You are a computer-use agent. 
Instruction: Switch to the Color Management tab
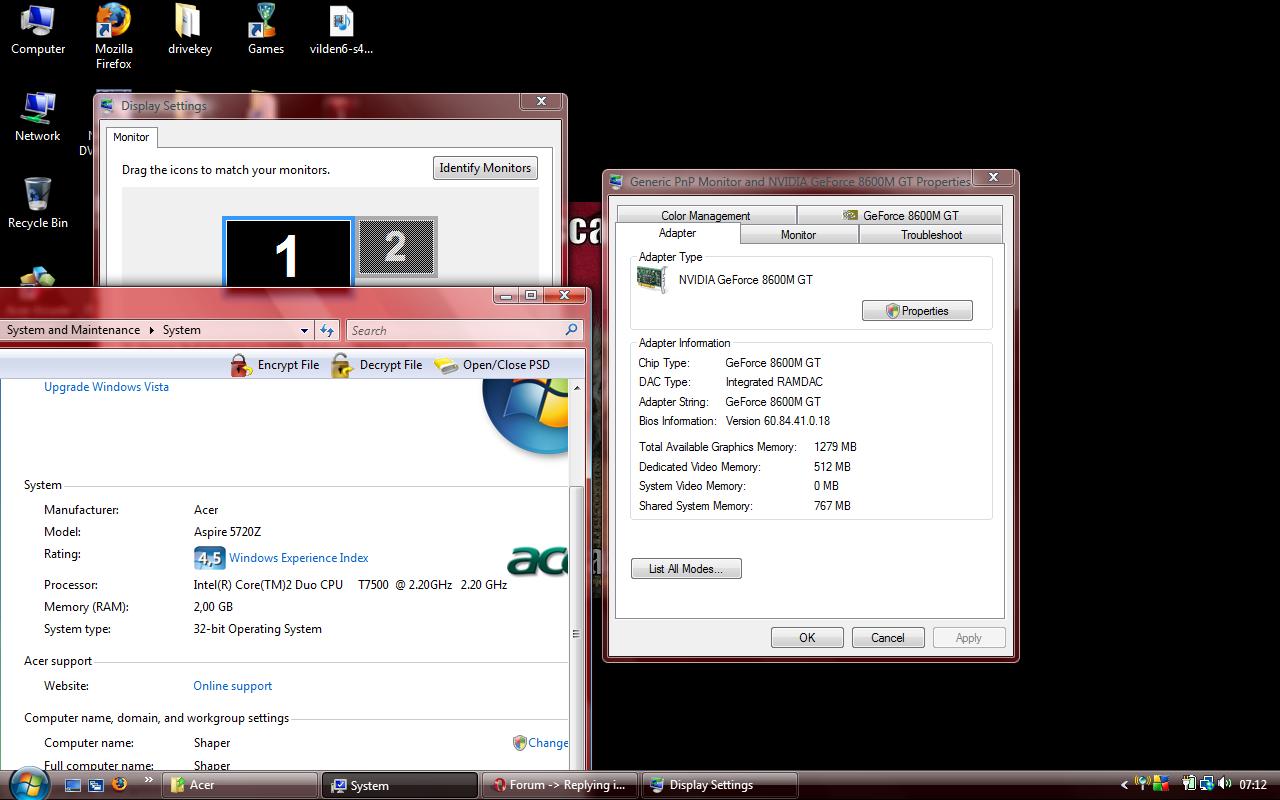click(706, 215)
